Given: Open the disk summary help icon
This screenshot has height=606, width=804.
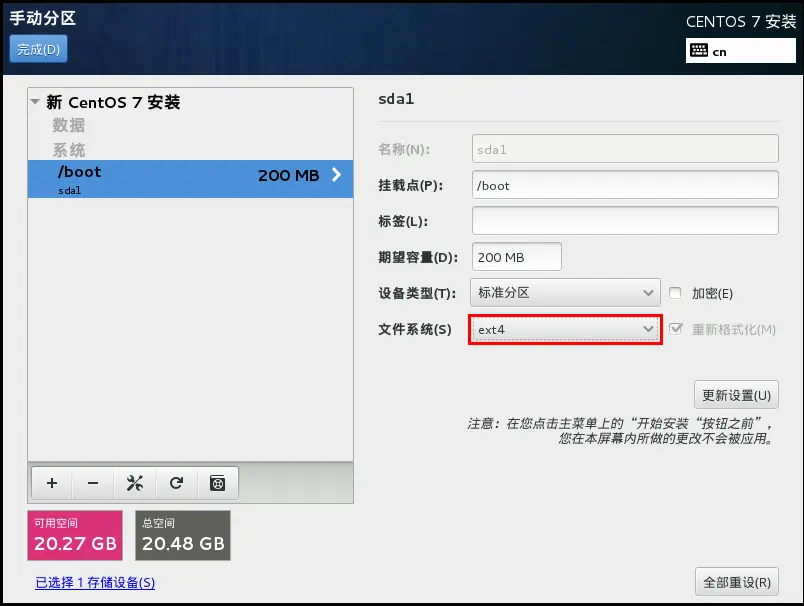Looking at the screenshot, I should coord(218,483).
